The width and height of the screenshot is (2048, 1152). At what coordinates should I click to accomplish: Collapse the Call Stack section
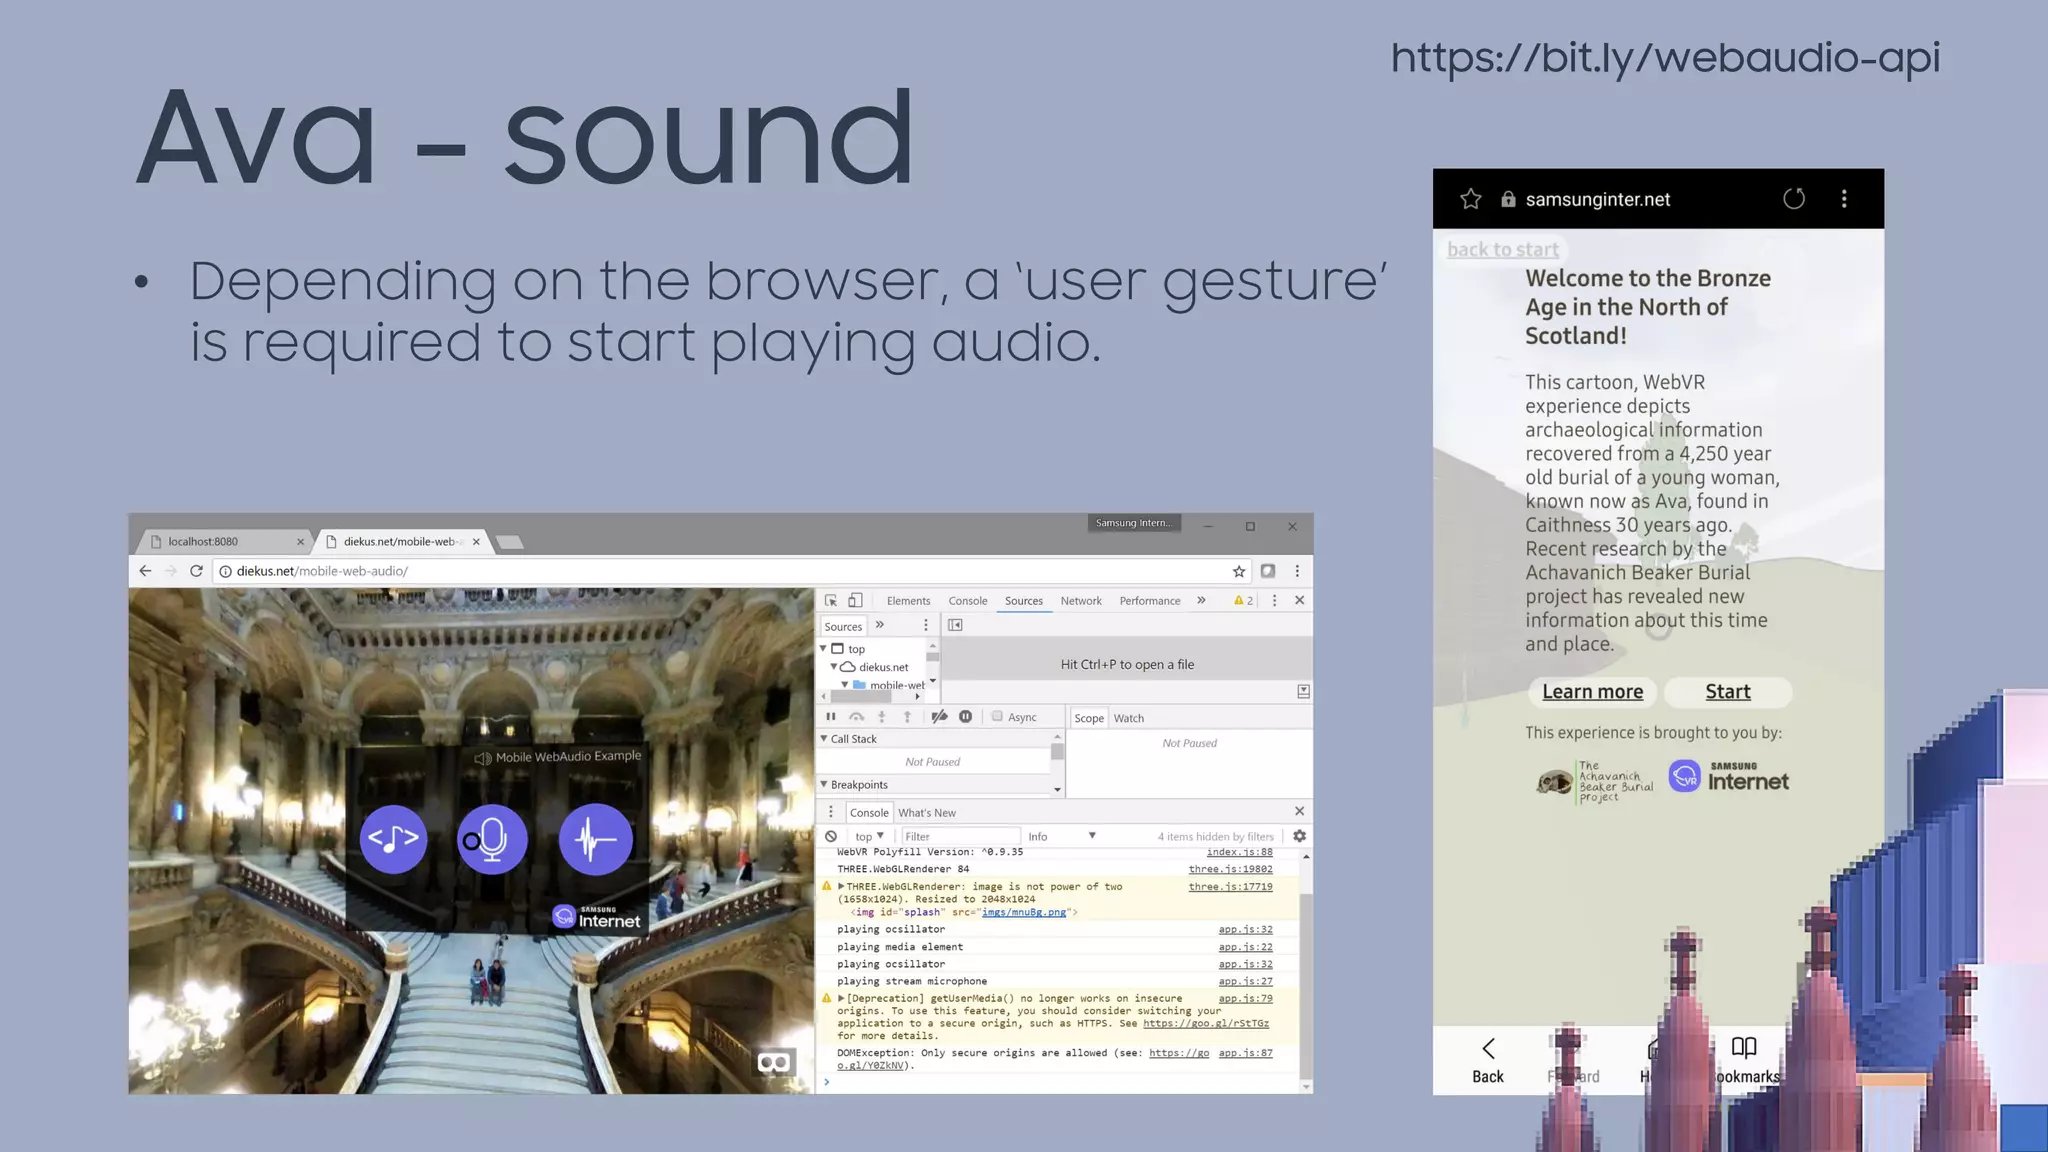(x=825, y=739)
